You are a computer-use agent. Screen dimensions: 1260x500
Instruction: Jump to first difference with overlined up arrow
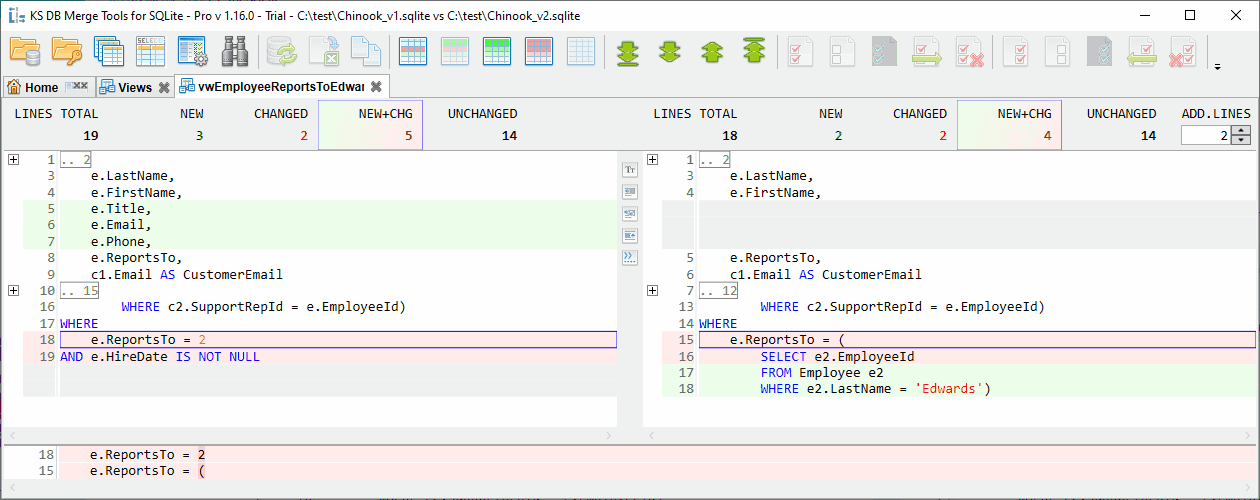(753, 51)
